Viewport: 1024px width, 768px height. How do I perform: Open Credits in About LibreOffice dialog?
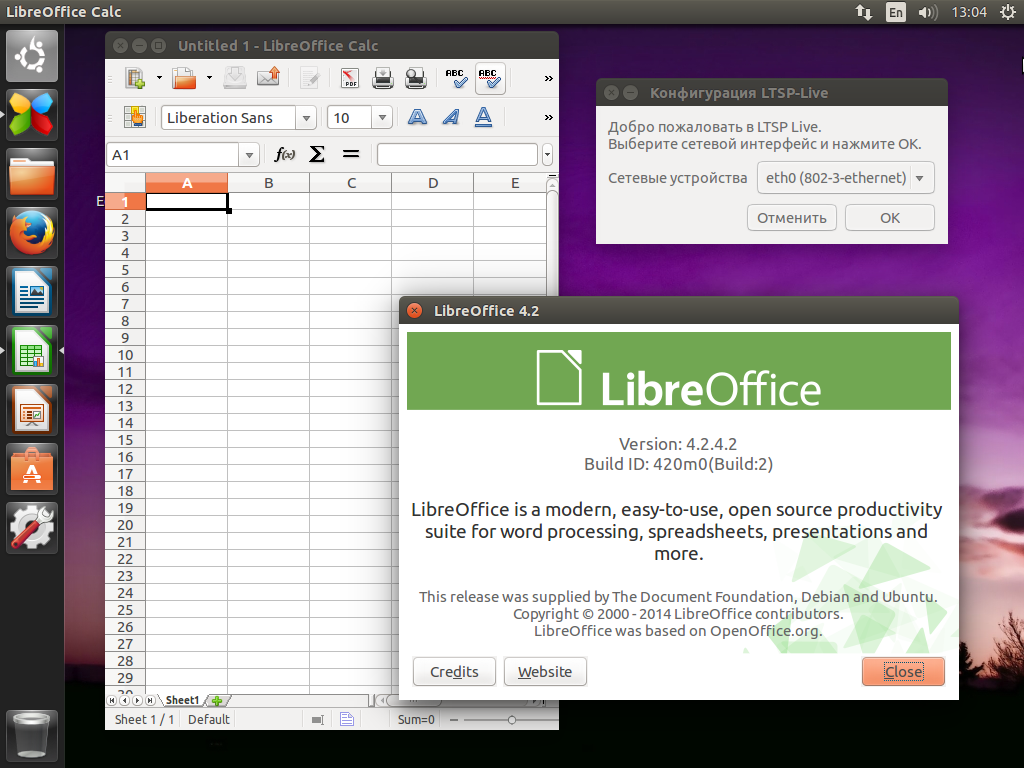[x=454, y=672]
